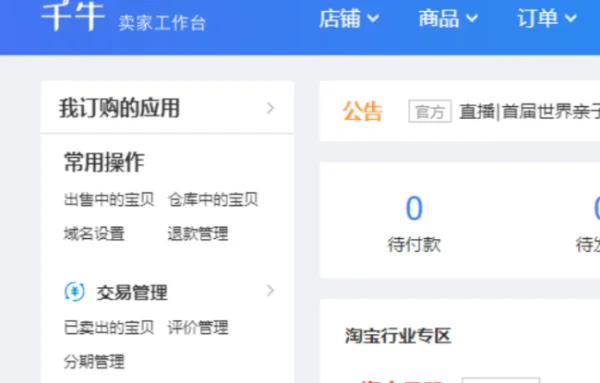
Task: Open 评价管理
Action: [x=198, y=328]
